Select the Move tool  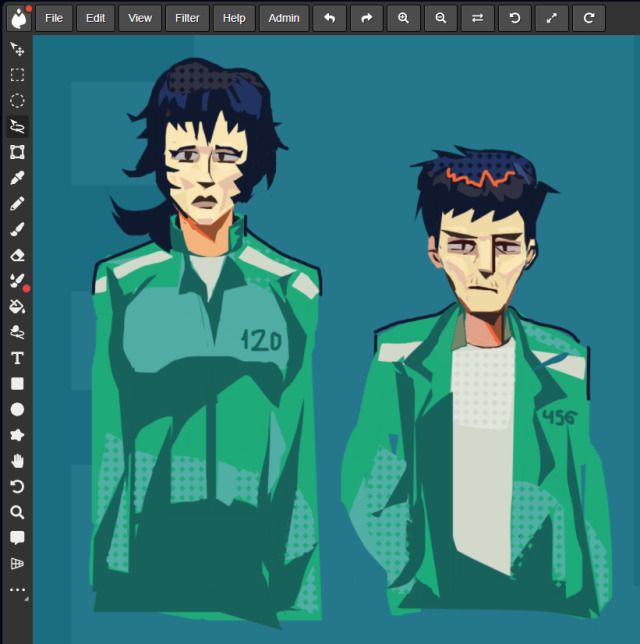17,49
